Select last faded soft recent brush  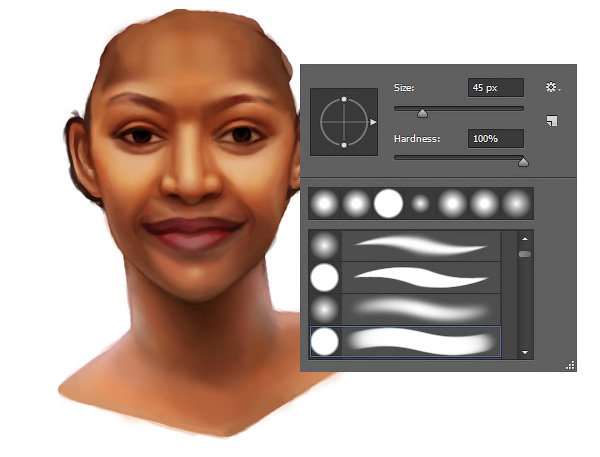click(x=517, y=203)
